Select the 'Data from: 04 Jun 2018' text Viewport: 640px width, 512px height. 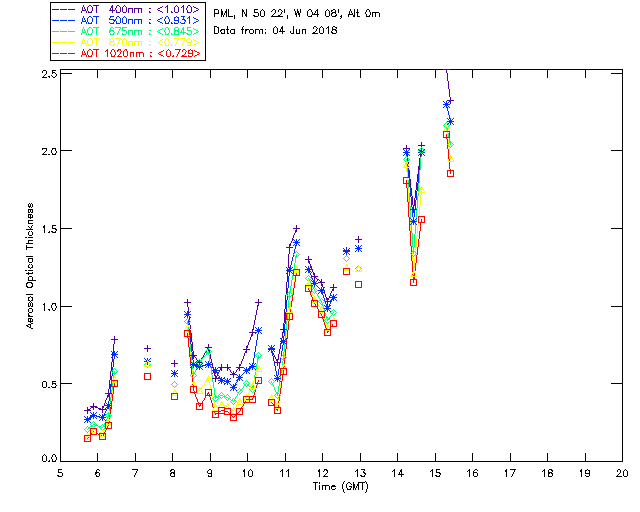(x=275, y=30)
